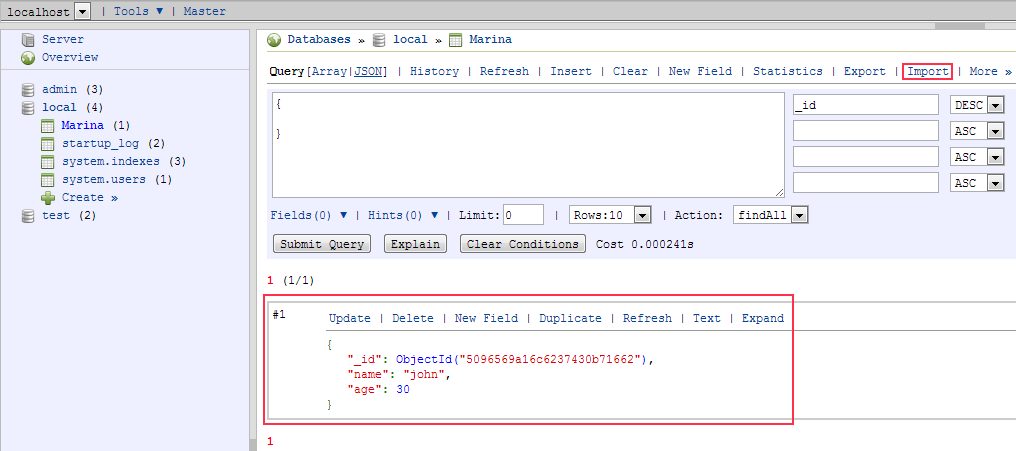This screenshot has height=451, width=1016.
Task: Click the admin database icon
Action: pos(28,90)
